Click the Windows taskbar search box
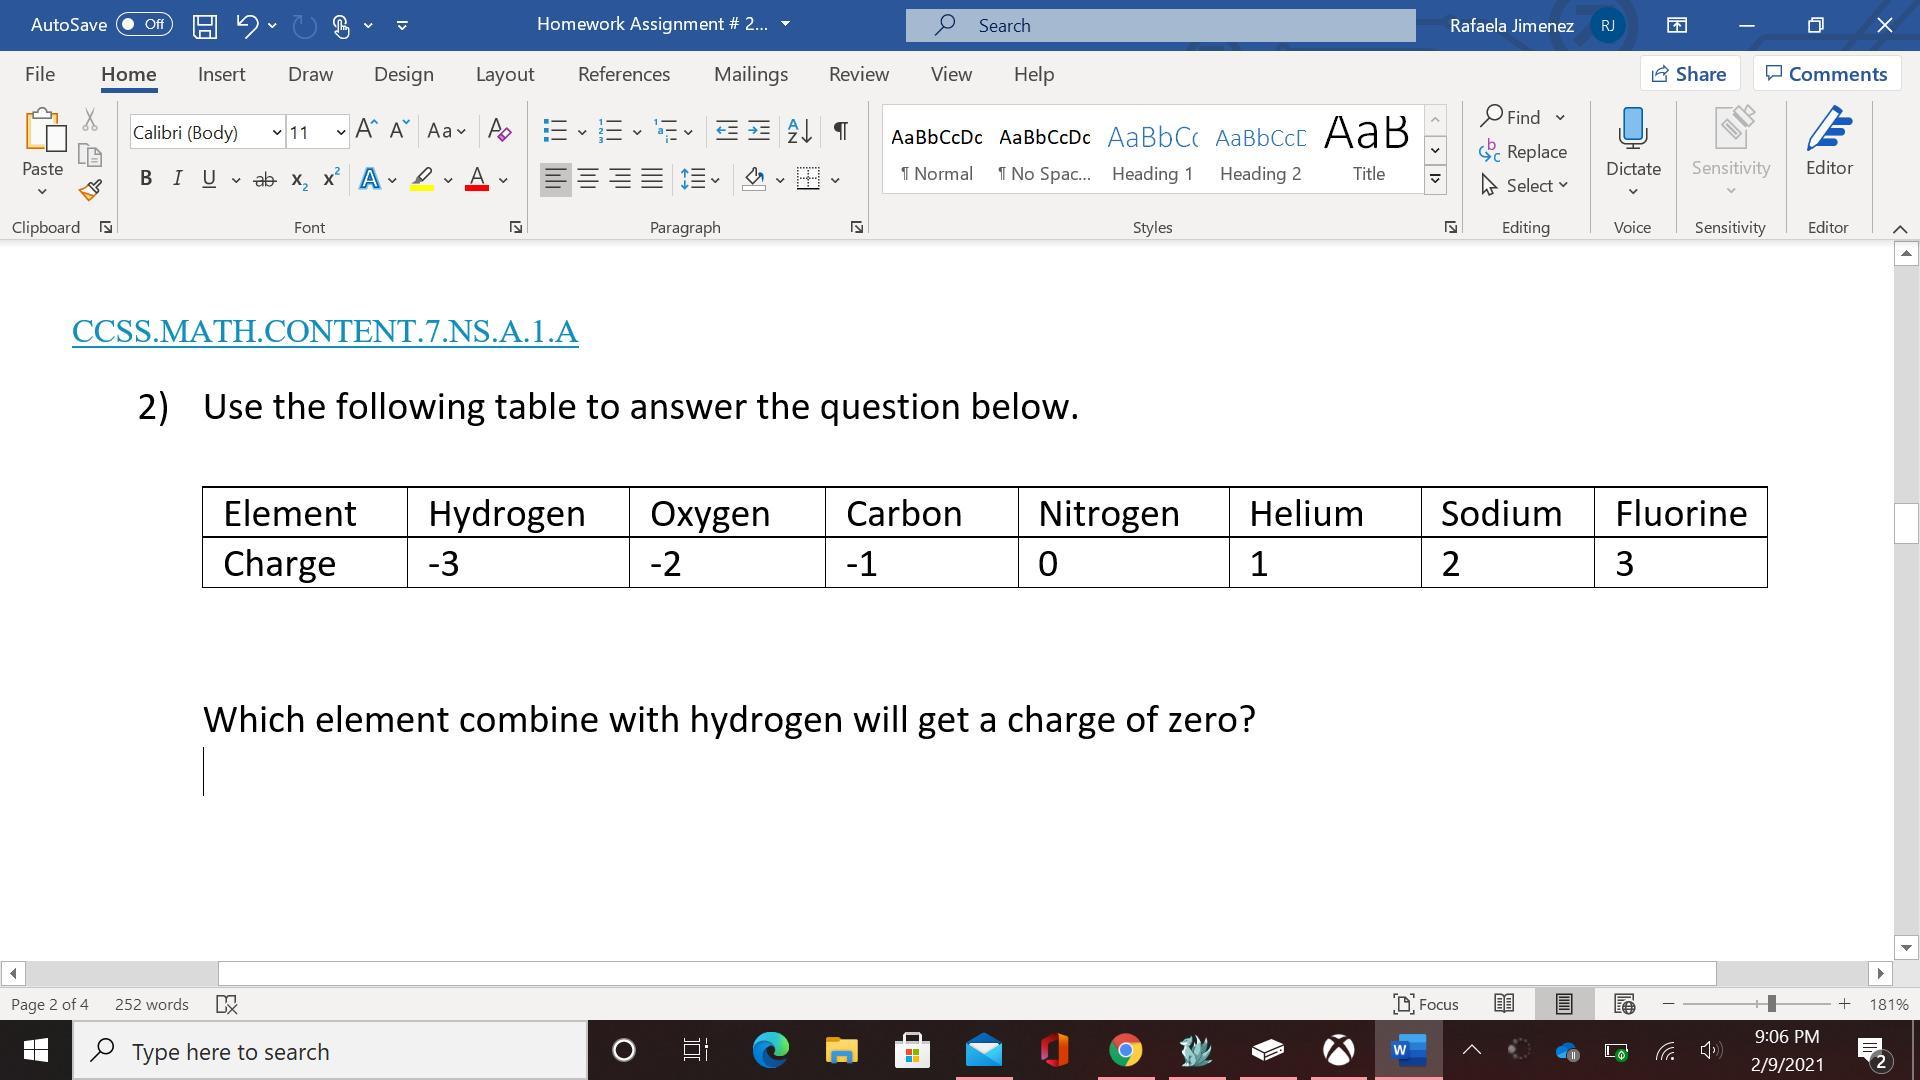The image size is (1920, 1080). [330, 1051]
